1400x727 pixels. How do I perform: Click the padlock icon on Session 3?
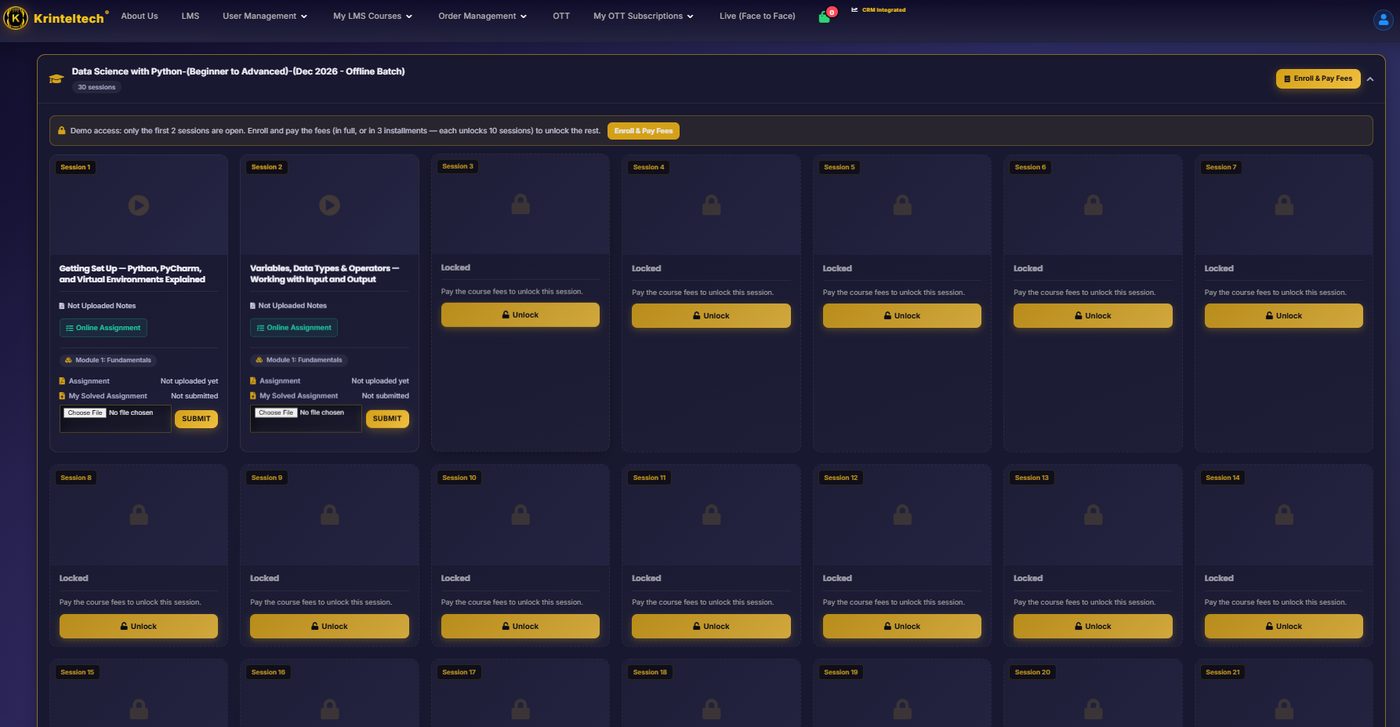(520, 204)
